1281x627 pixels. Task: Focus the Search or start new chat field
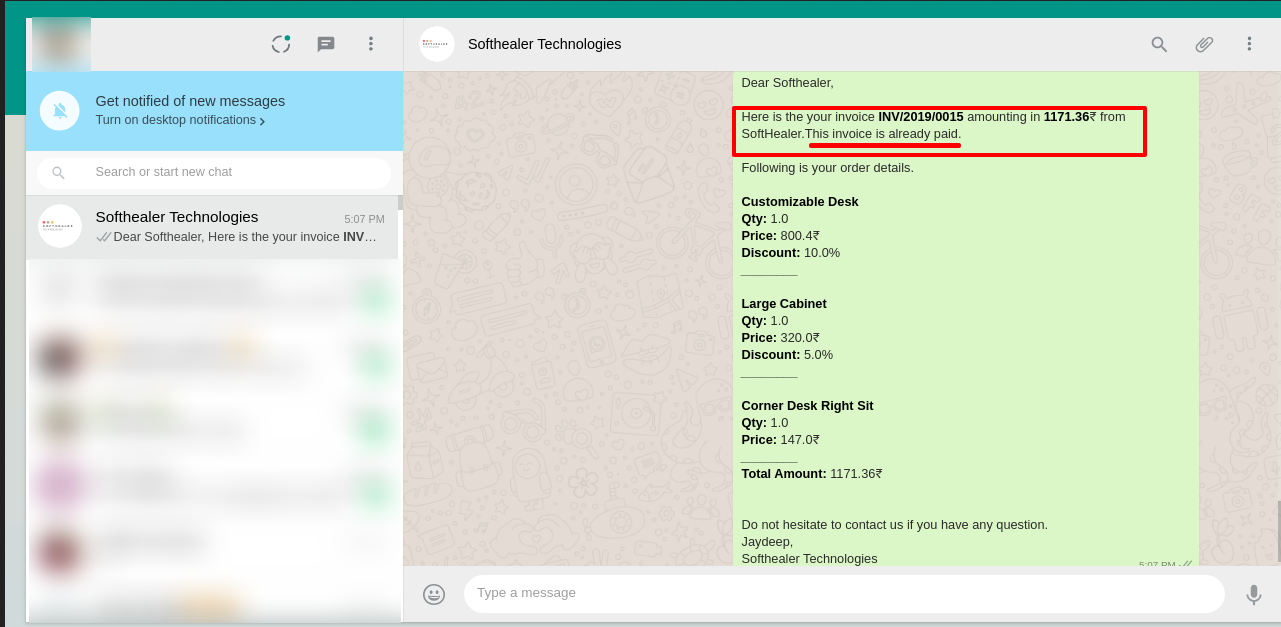tap(214, 173)
